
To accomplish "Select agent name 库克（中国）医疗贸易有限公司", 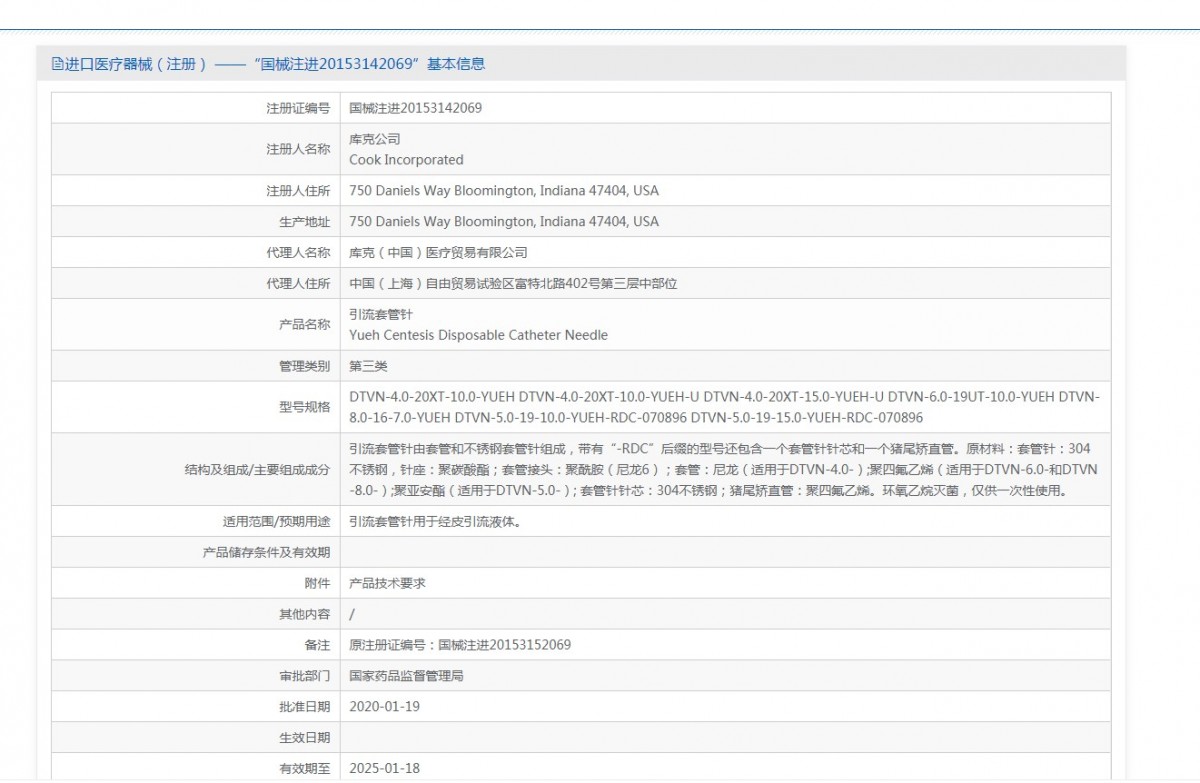I will (x=438, y=253).
